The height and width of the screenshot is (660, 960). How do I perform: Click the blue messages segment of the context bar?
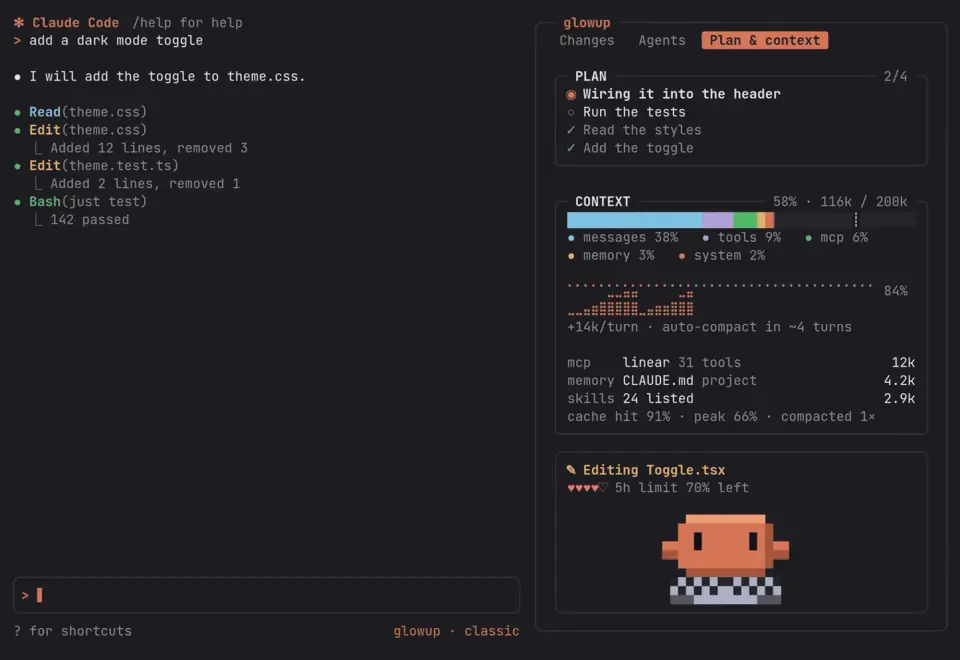634,220
